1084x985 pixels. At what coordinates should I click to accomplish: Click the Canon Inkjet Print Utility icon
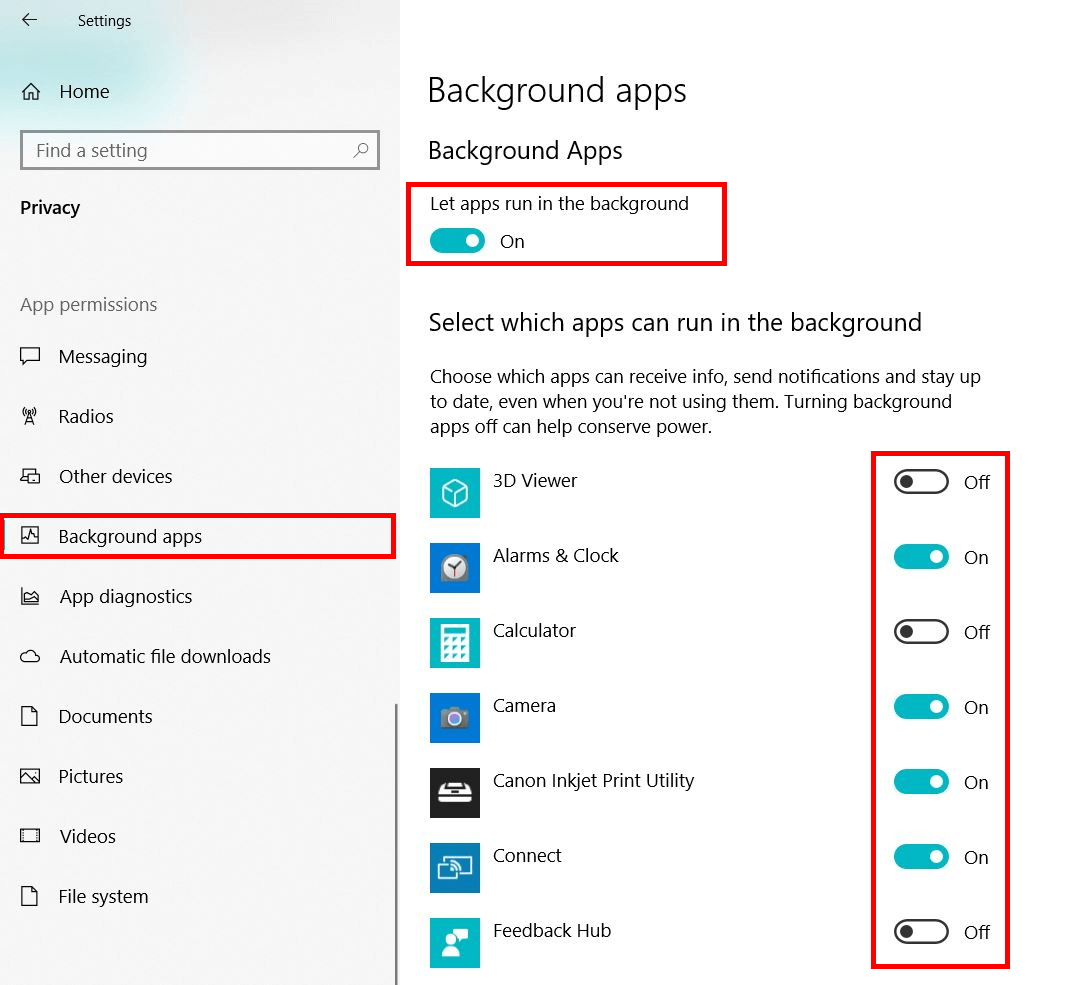[454, 793]
